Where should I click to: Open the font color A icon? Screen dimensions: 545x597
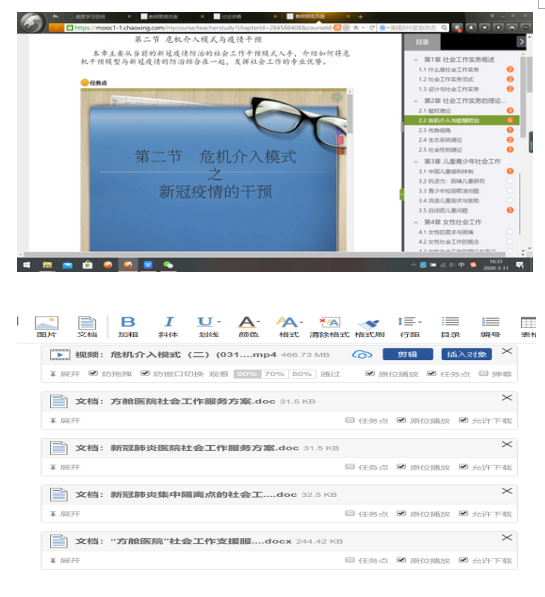click(x=247, y=322)
